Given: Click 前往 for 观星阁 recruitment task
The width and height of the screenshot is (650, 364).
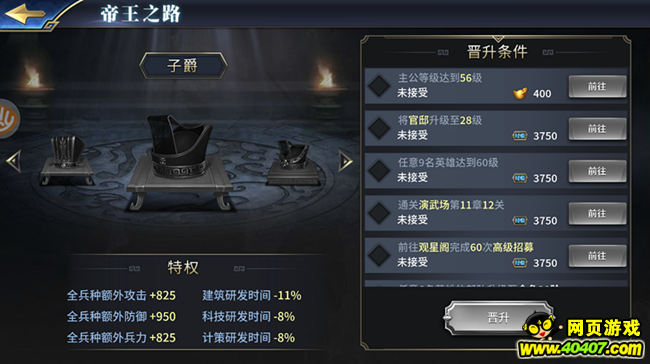Looking at the screenshot, I should pos(597,256).
